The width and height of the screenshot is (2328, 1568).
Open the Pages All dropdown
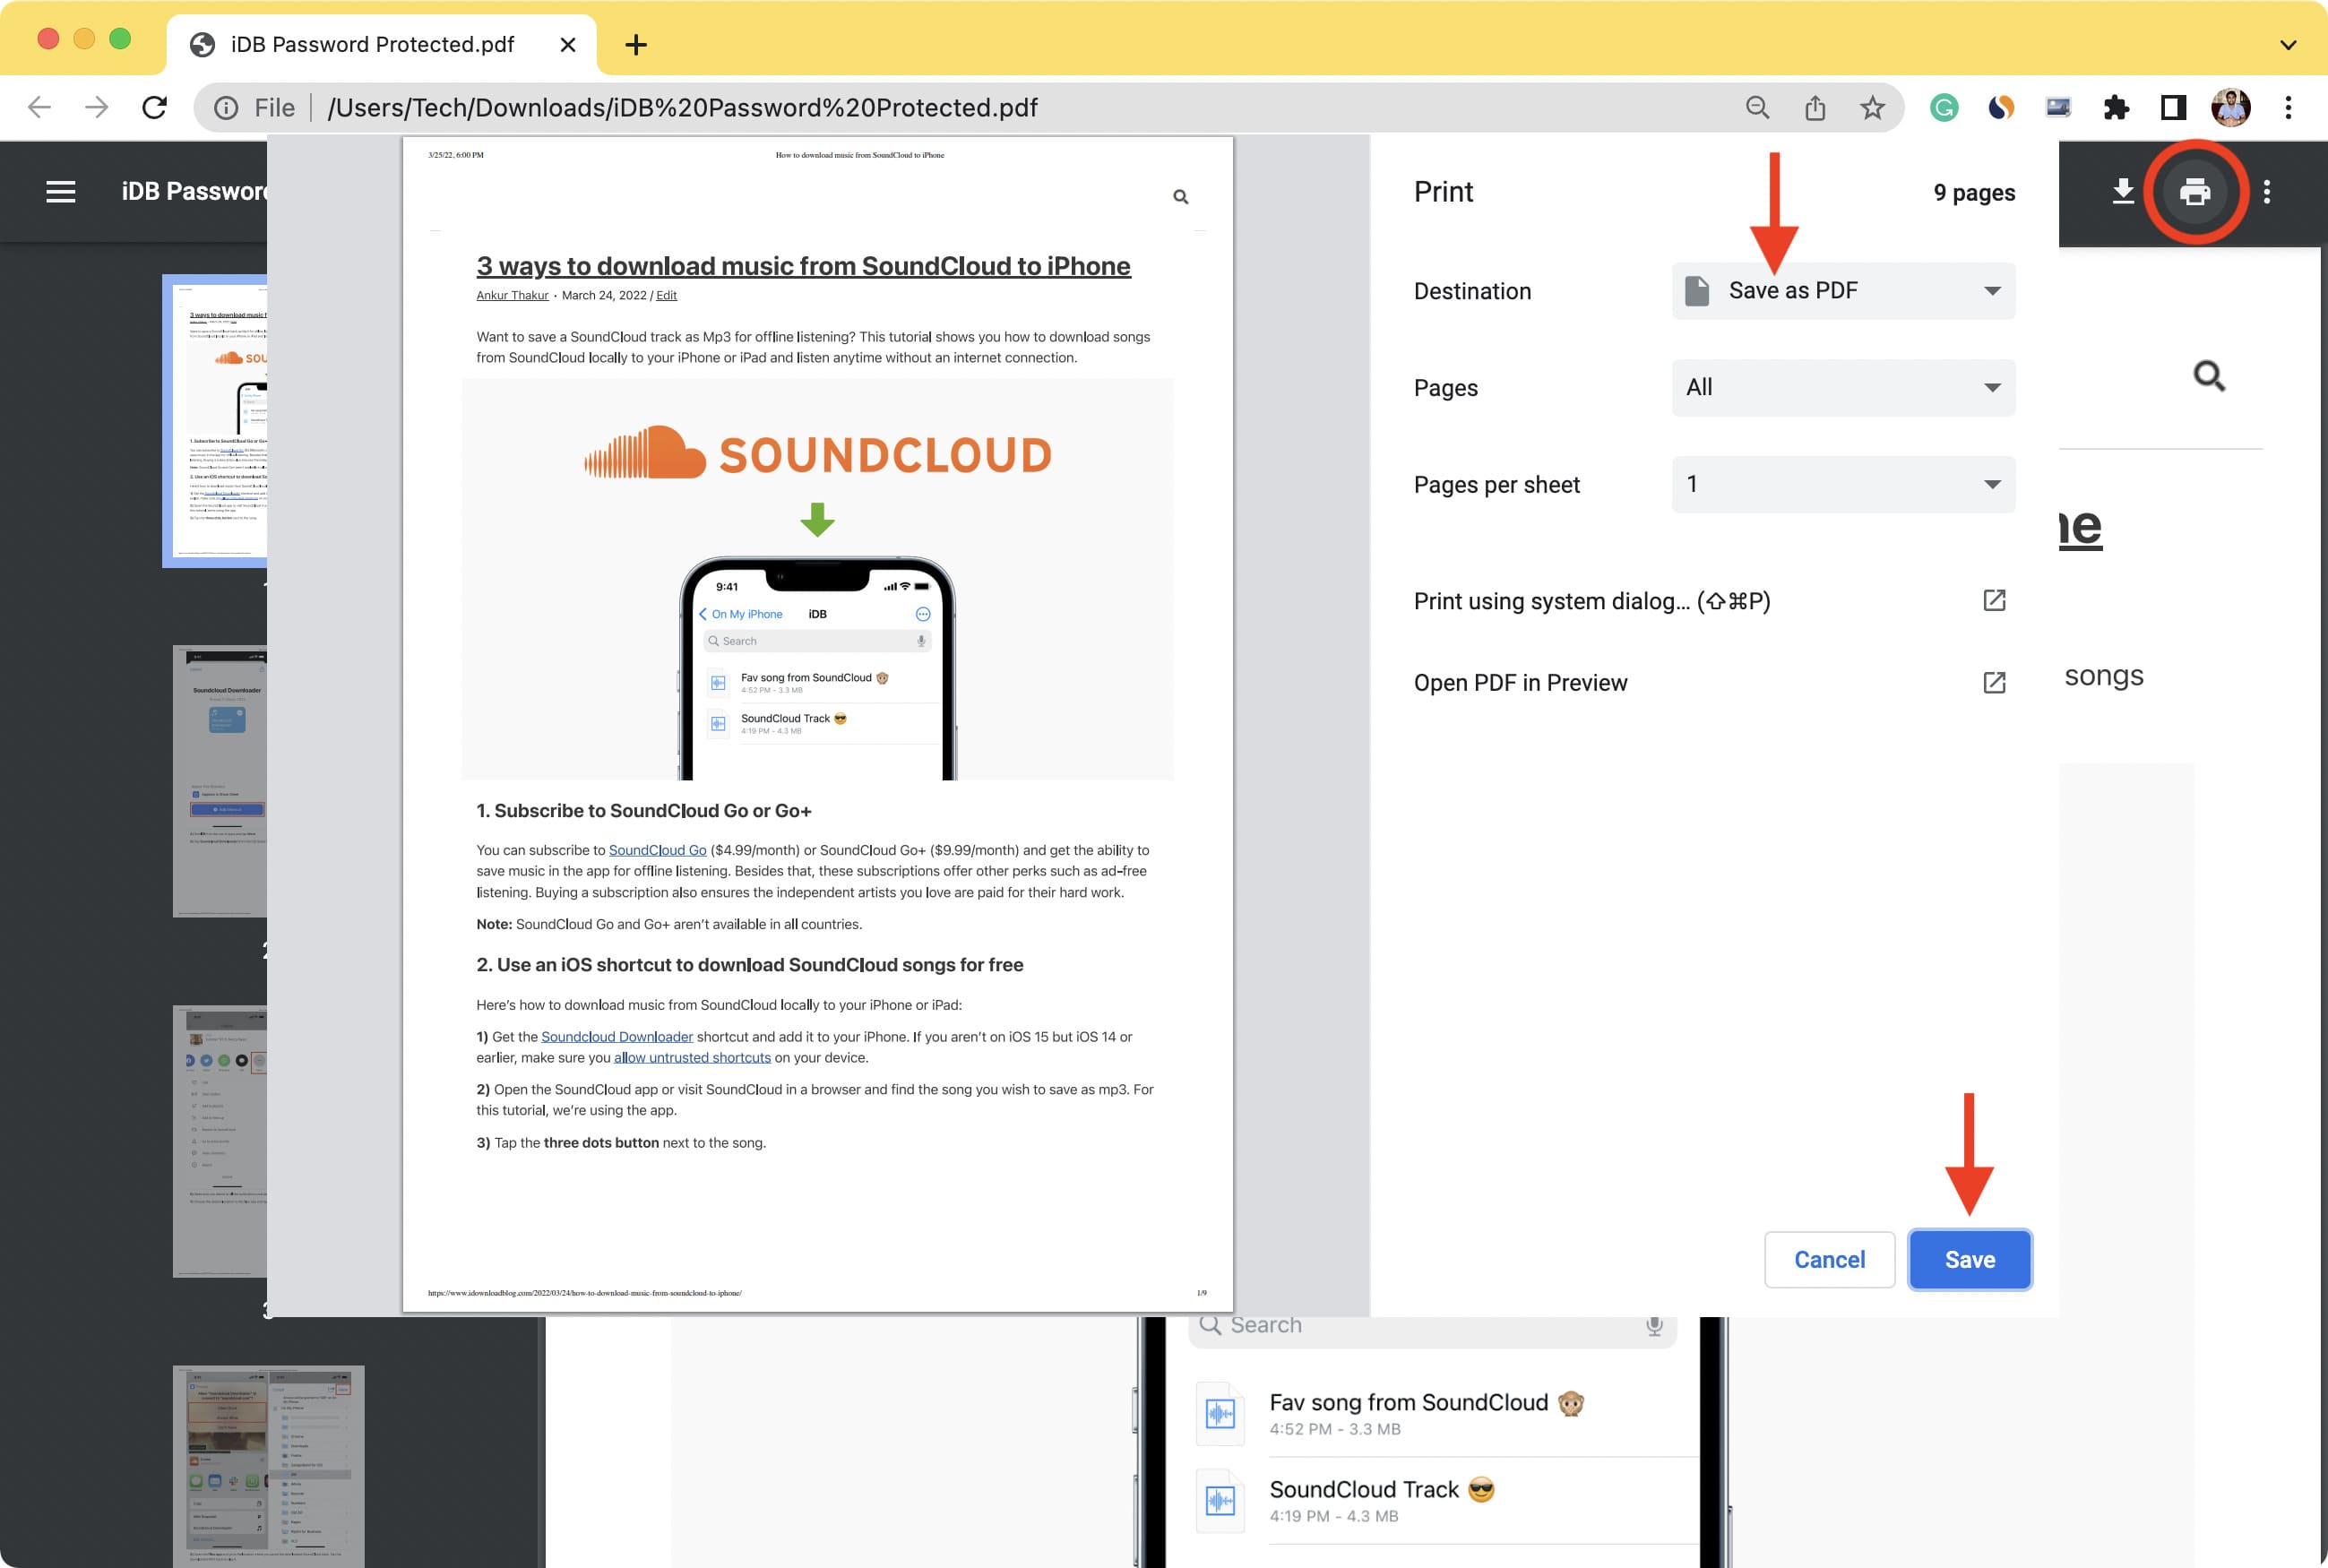tap(1843, 388)
